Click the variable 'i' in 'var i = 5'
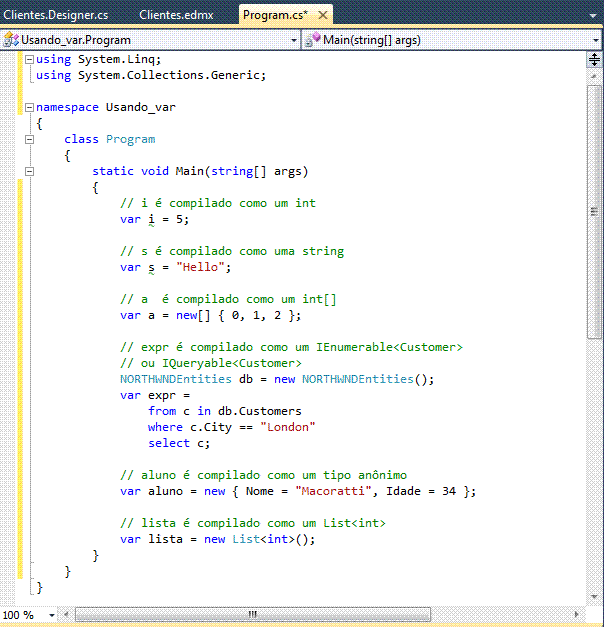The image size is (604, 627). [x=151, y=220]
